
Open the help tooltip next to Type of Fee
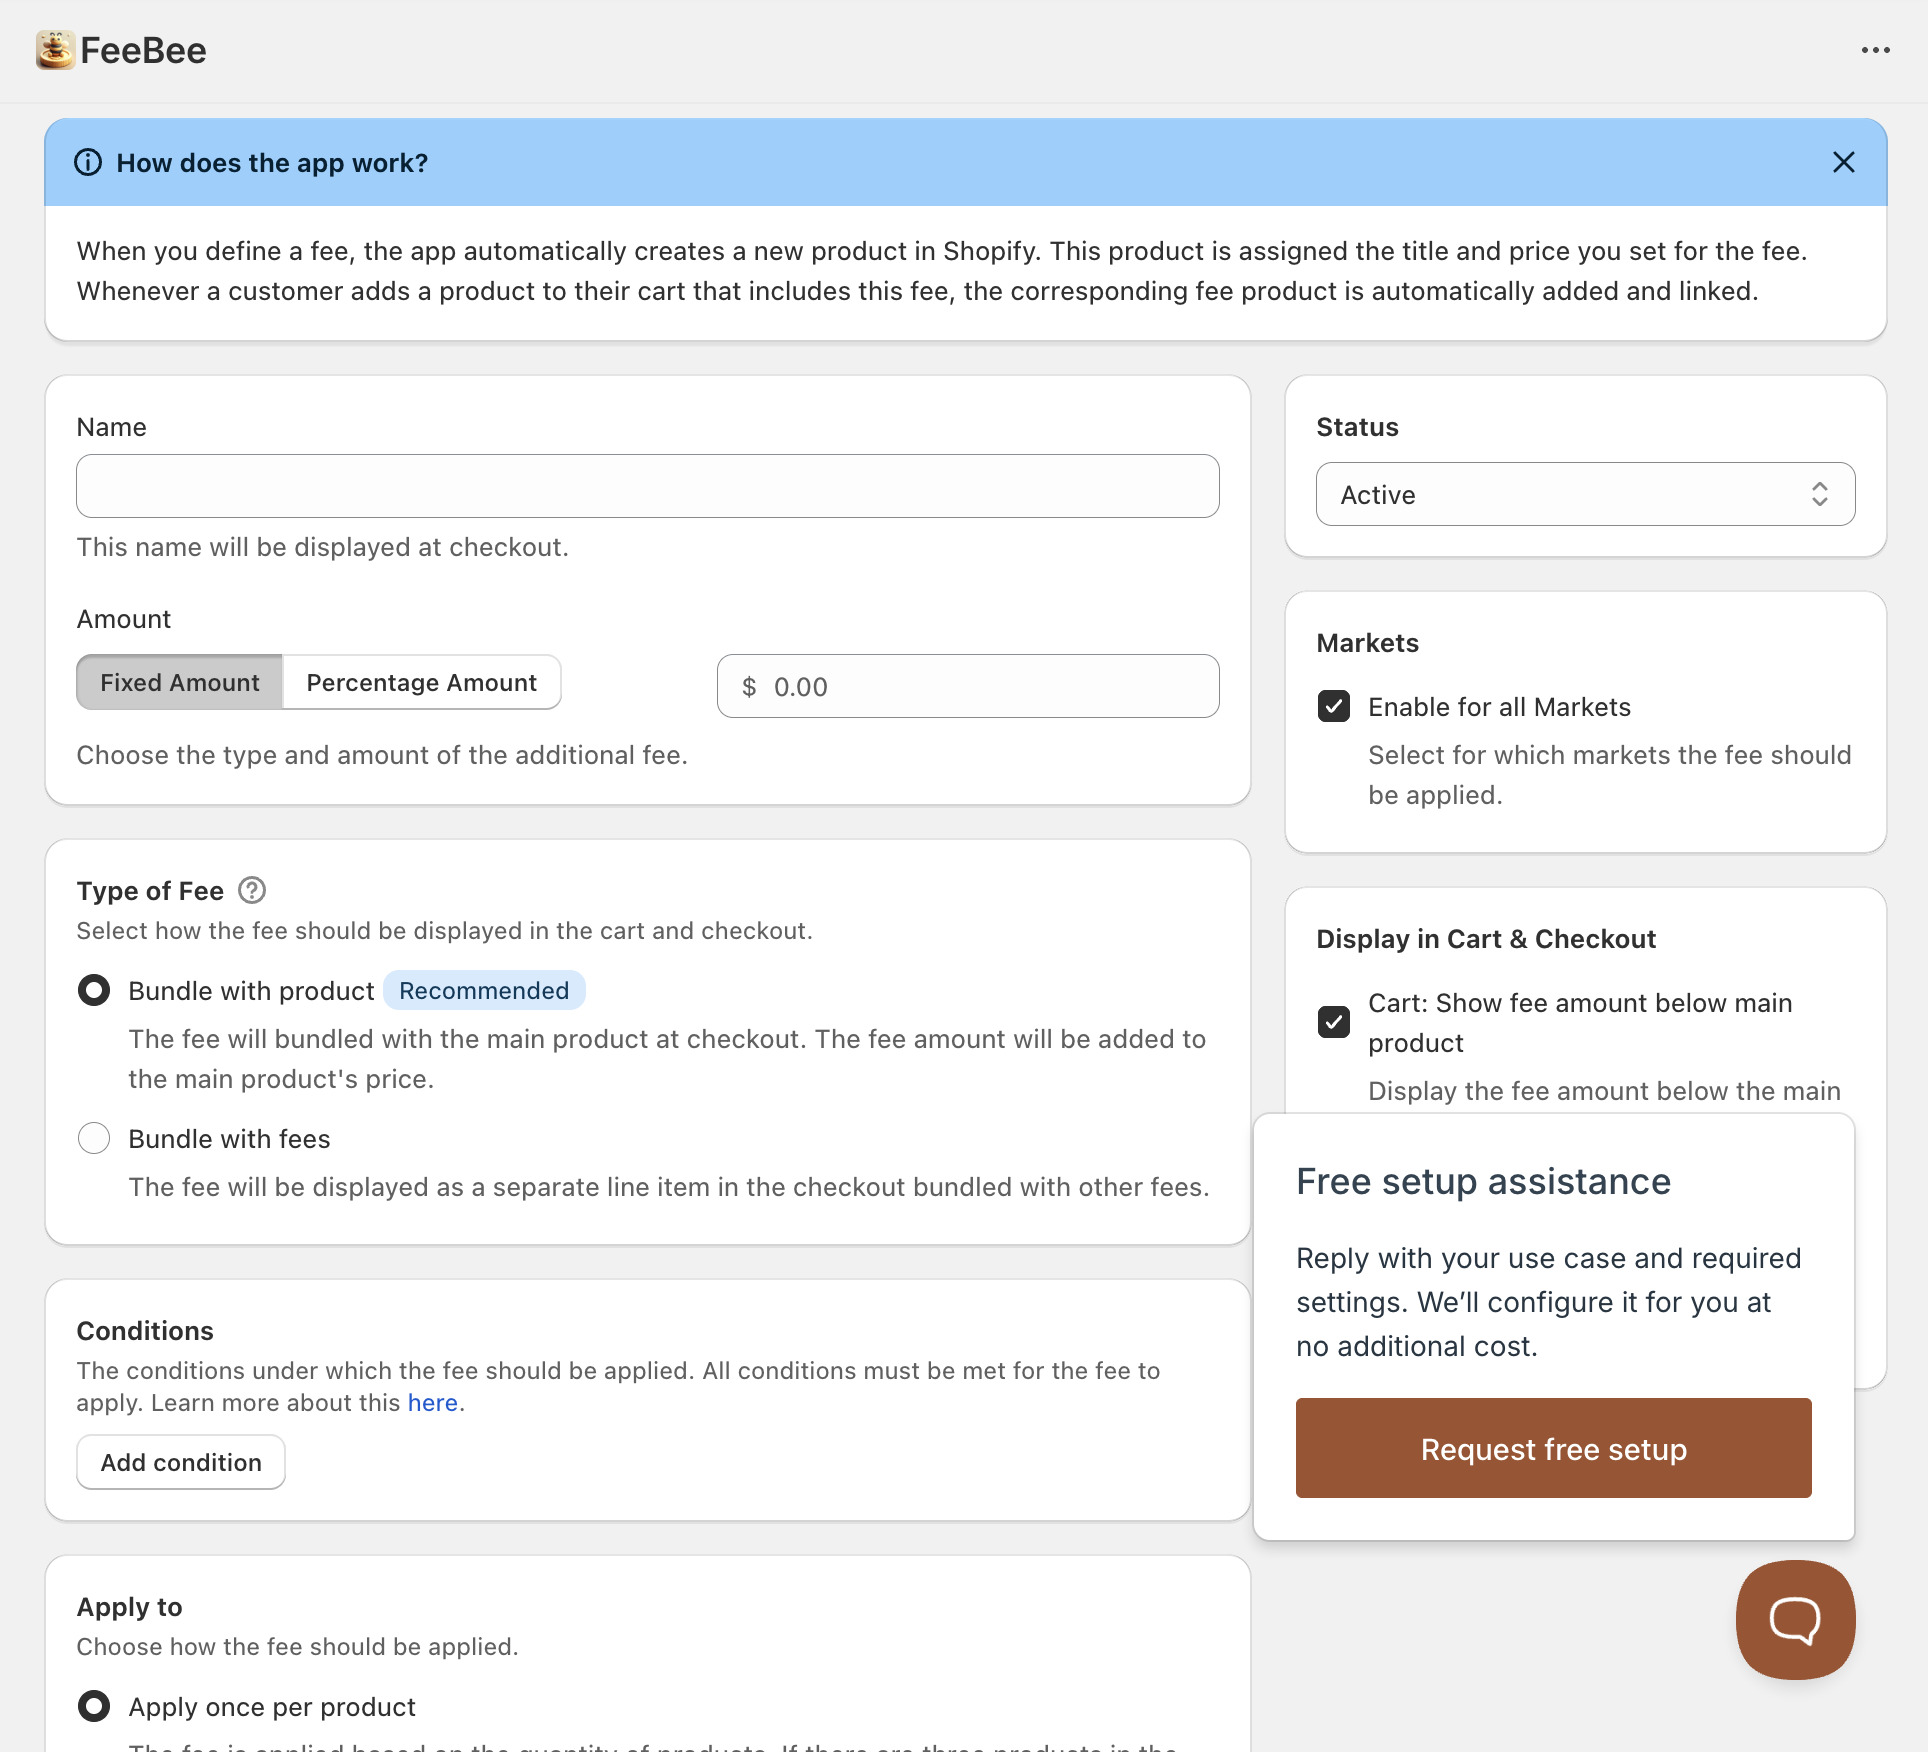[251, 890]
